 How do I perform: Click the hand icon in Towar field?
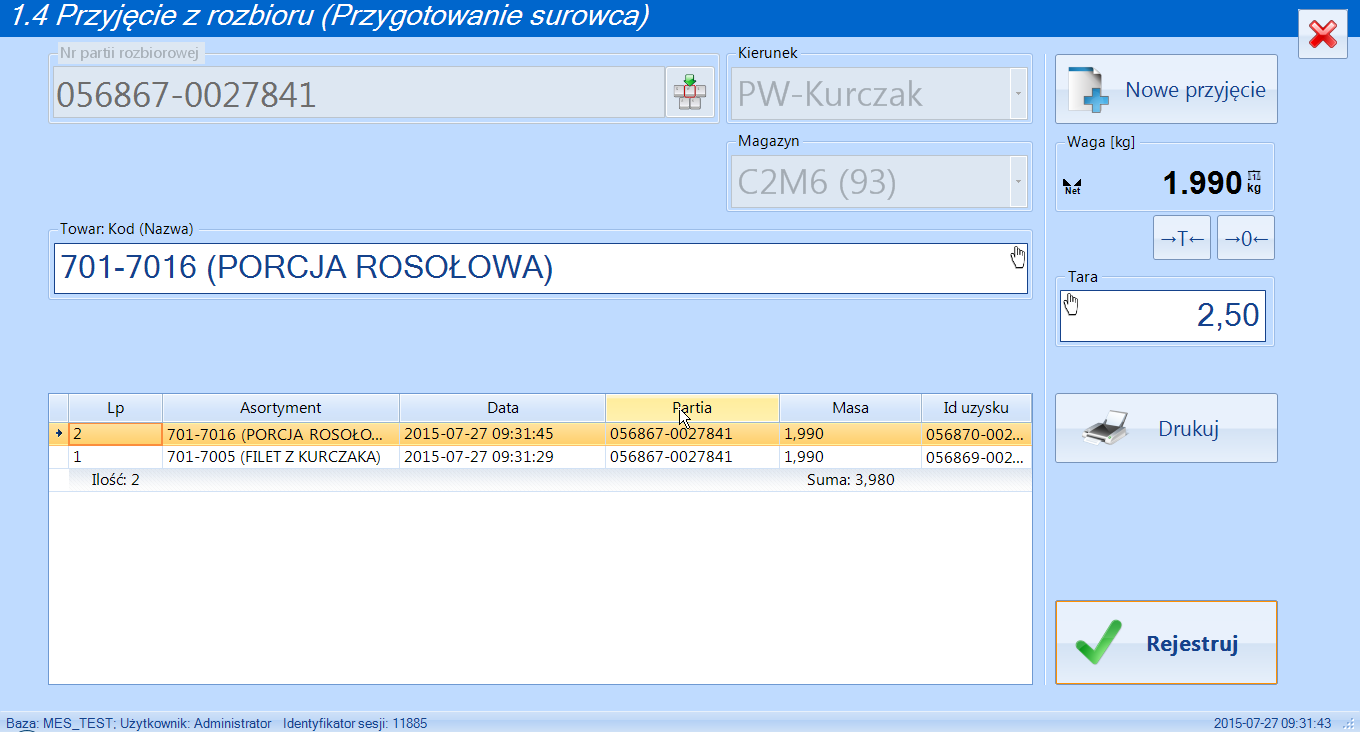click(1018, 258)
